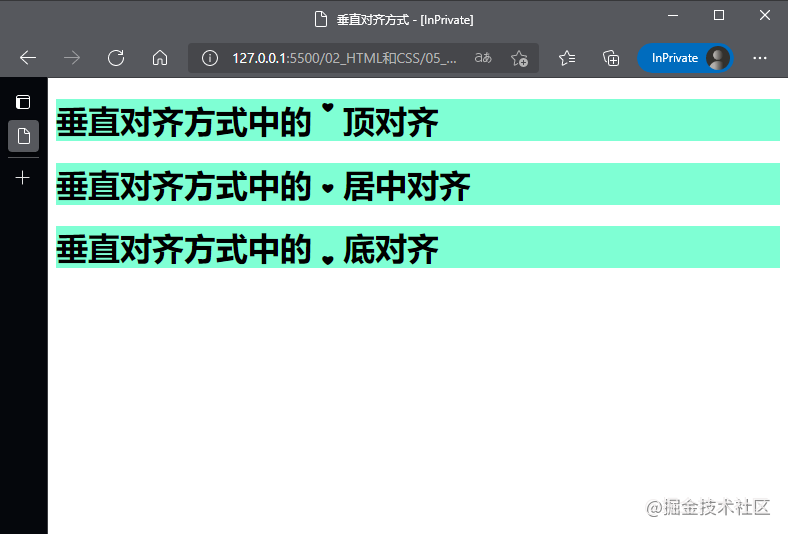The image size is (788, 534).
Task: Open the Collections panel
Action: coord(611,58)
